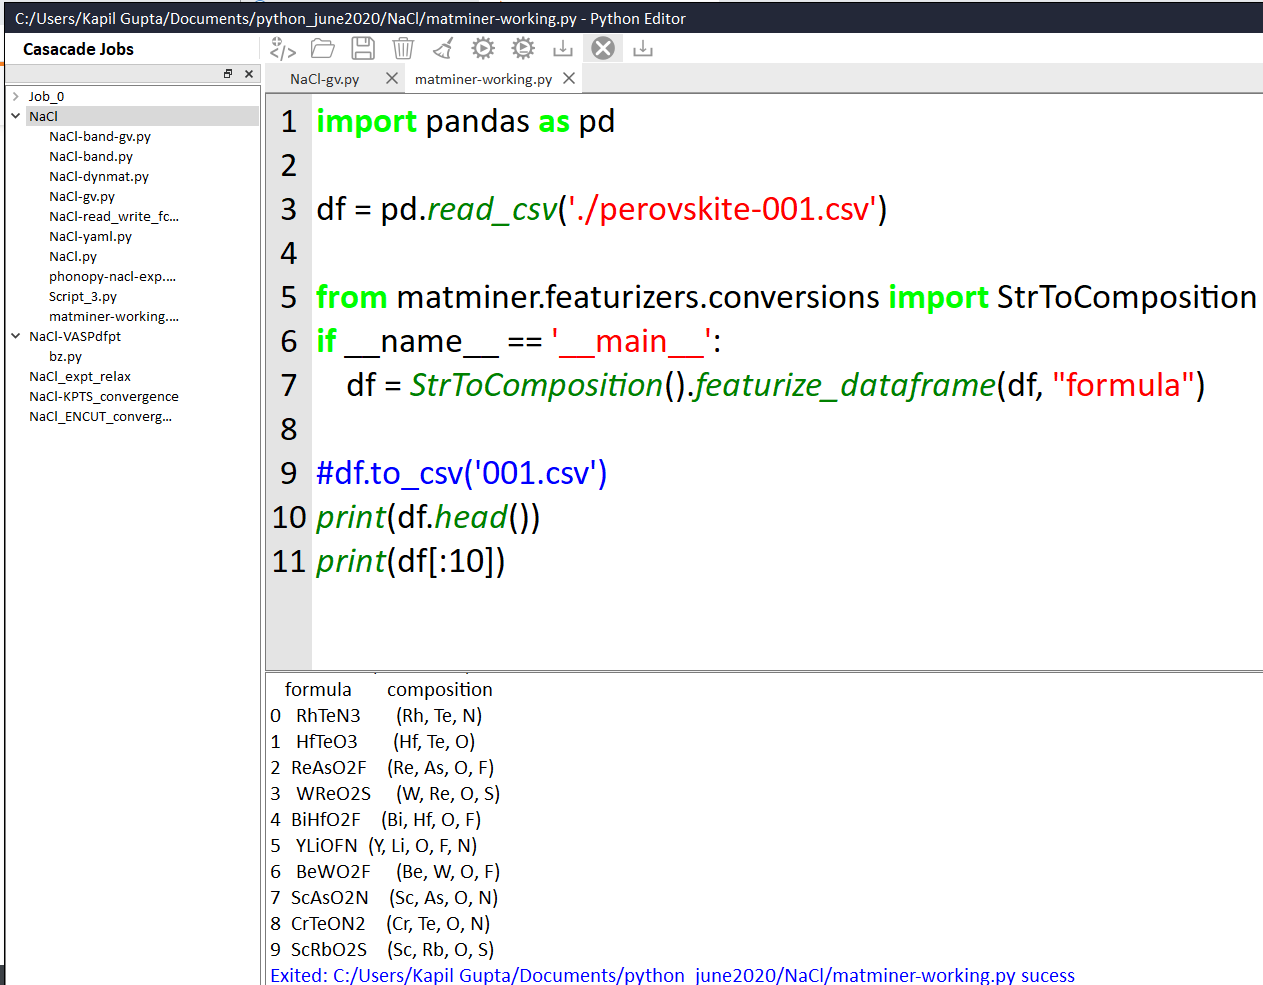Save the script with the floppy icon
This screenshot has height=985, width=1263.
pyautogui.click(x=363, y=48)
